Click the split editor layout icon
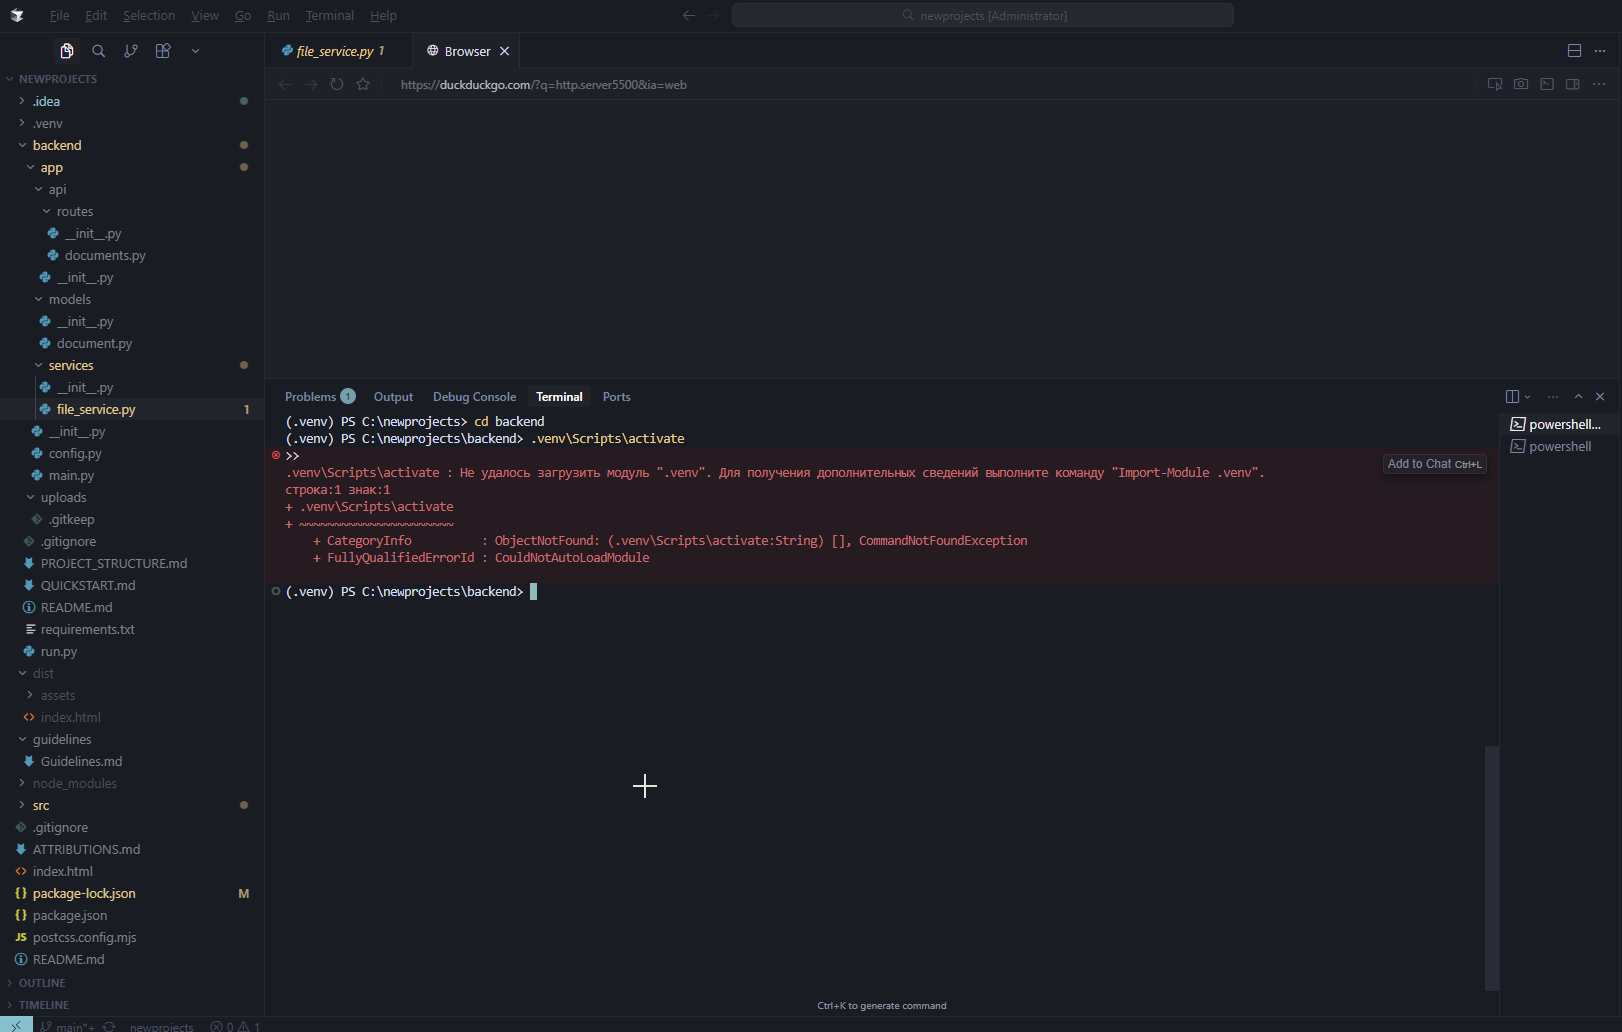Viewport: 1622px width, 1032px height. pyautogui.click(x=1574, y=51)
